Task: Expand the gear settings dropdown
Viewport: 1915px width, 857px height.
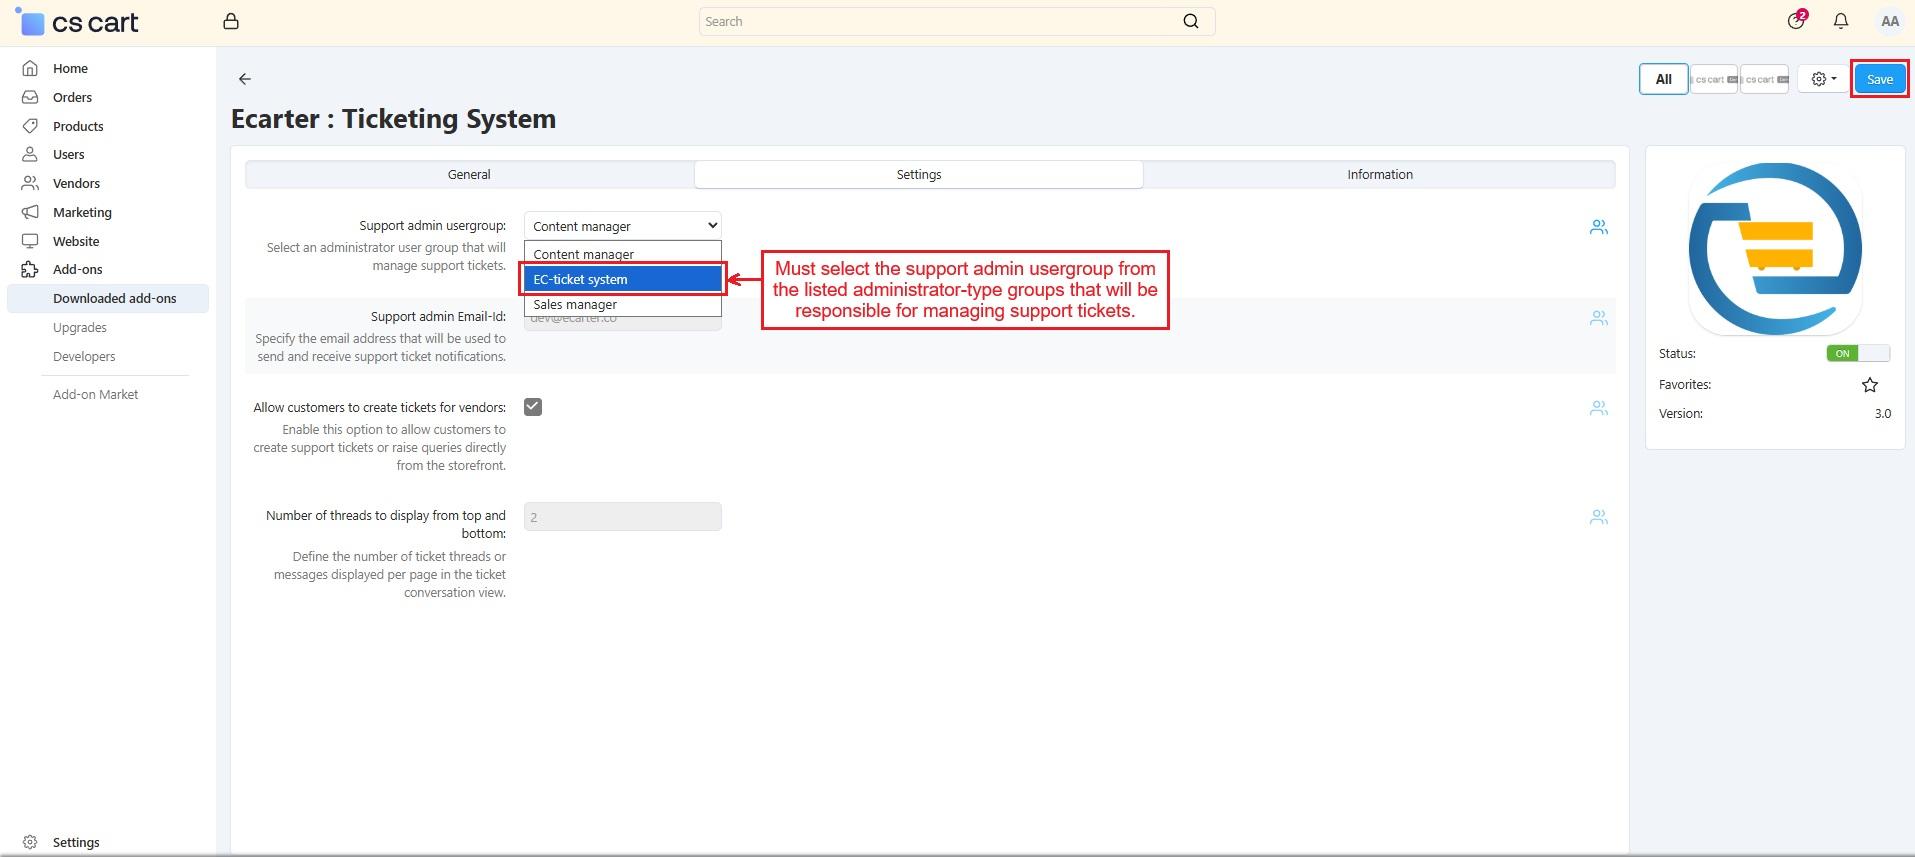Action: [x=1823, y=79]
